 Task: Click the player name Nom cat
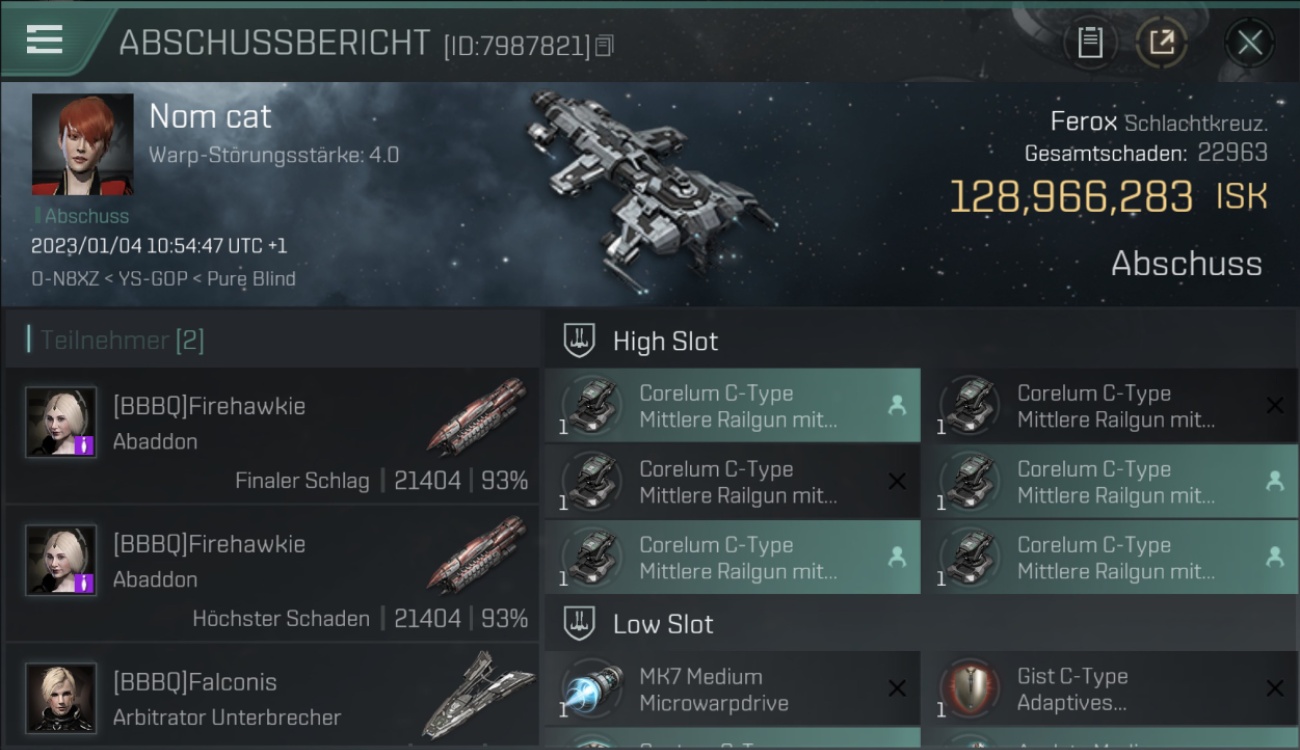tap(210, 116)
